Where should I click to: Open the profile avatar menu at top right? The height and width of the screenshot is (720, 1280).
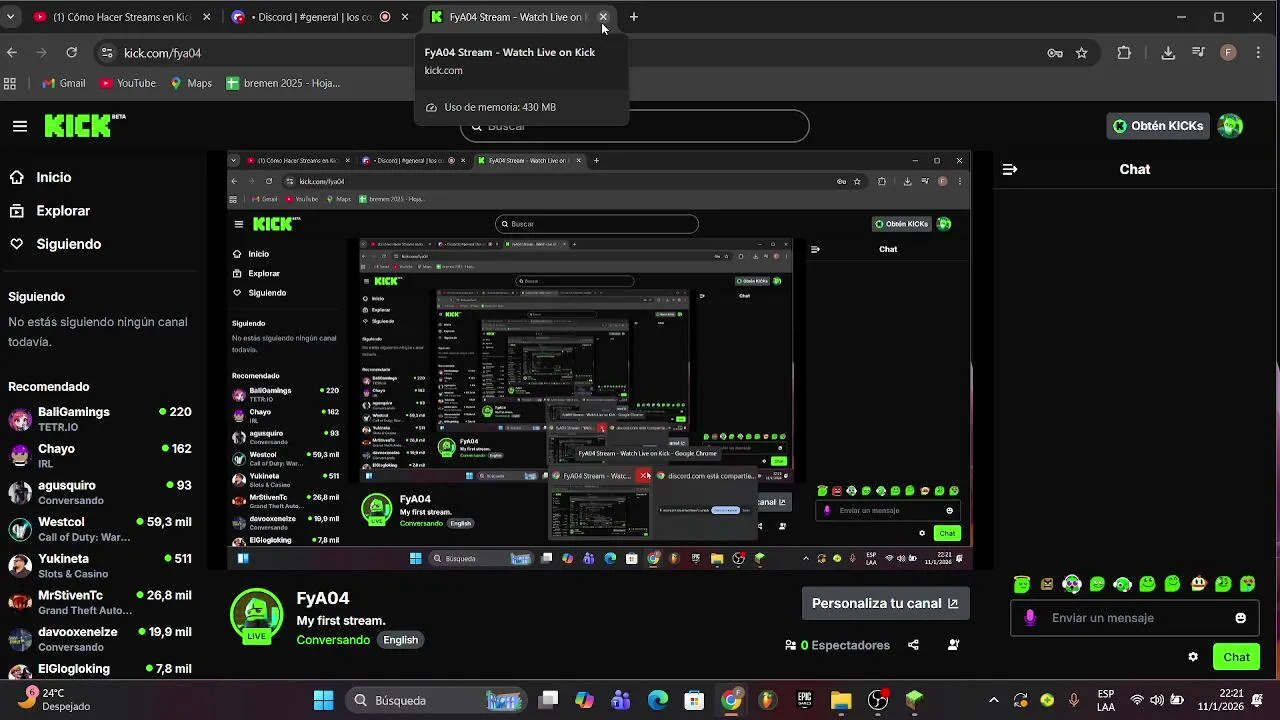1231,126
